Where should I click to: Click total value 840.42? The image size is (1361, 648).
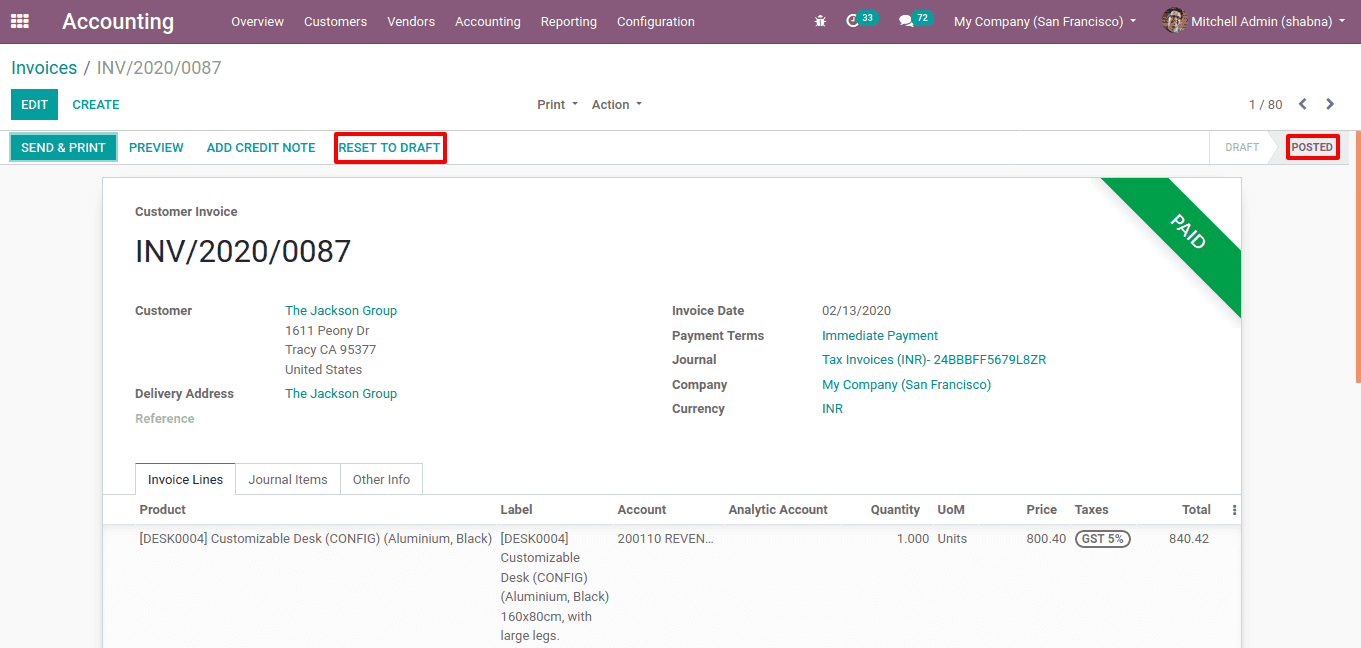1189,539
